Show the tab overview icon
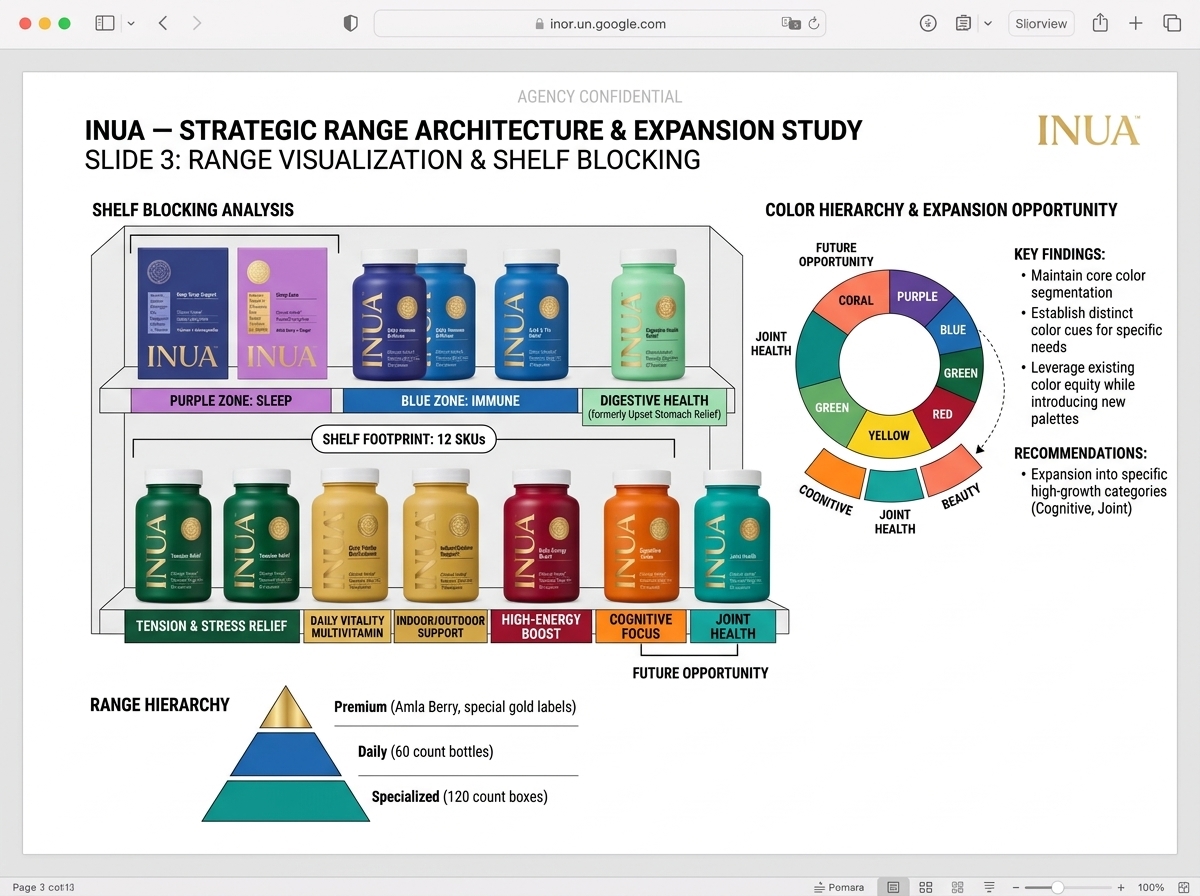The width and height of the screenshot is (1200, 896). (x=1172, y=23)
